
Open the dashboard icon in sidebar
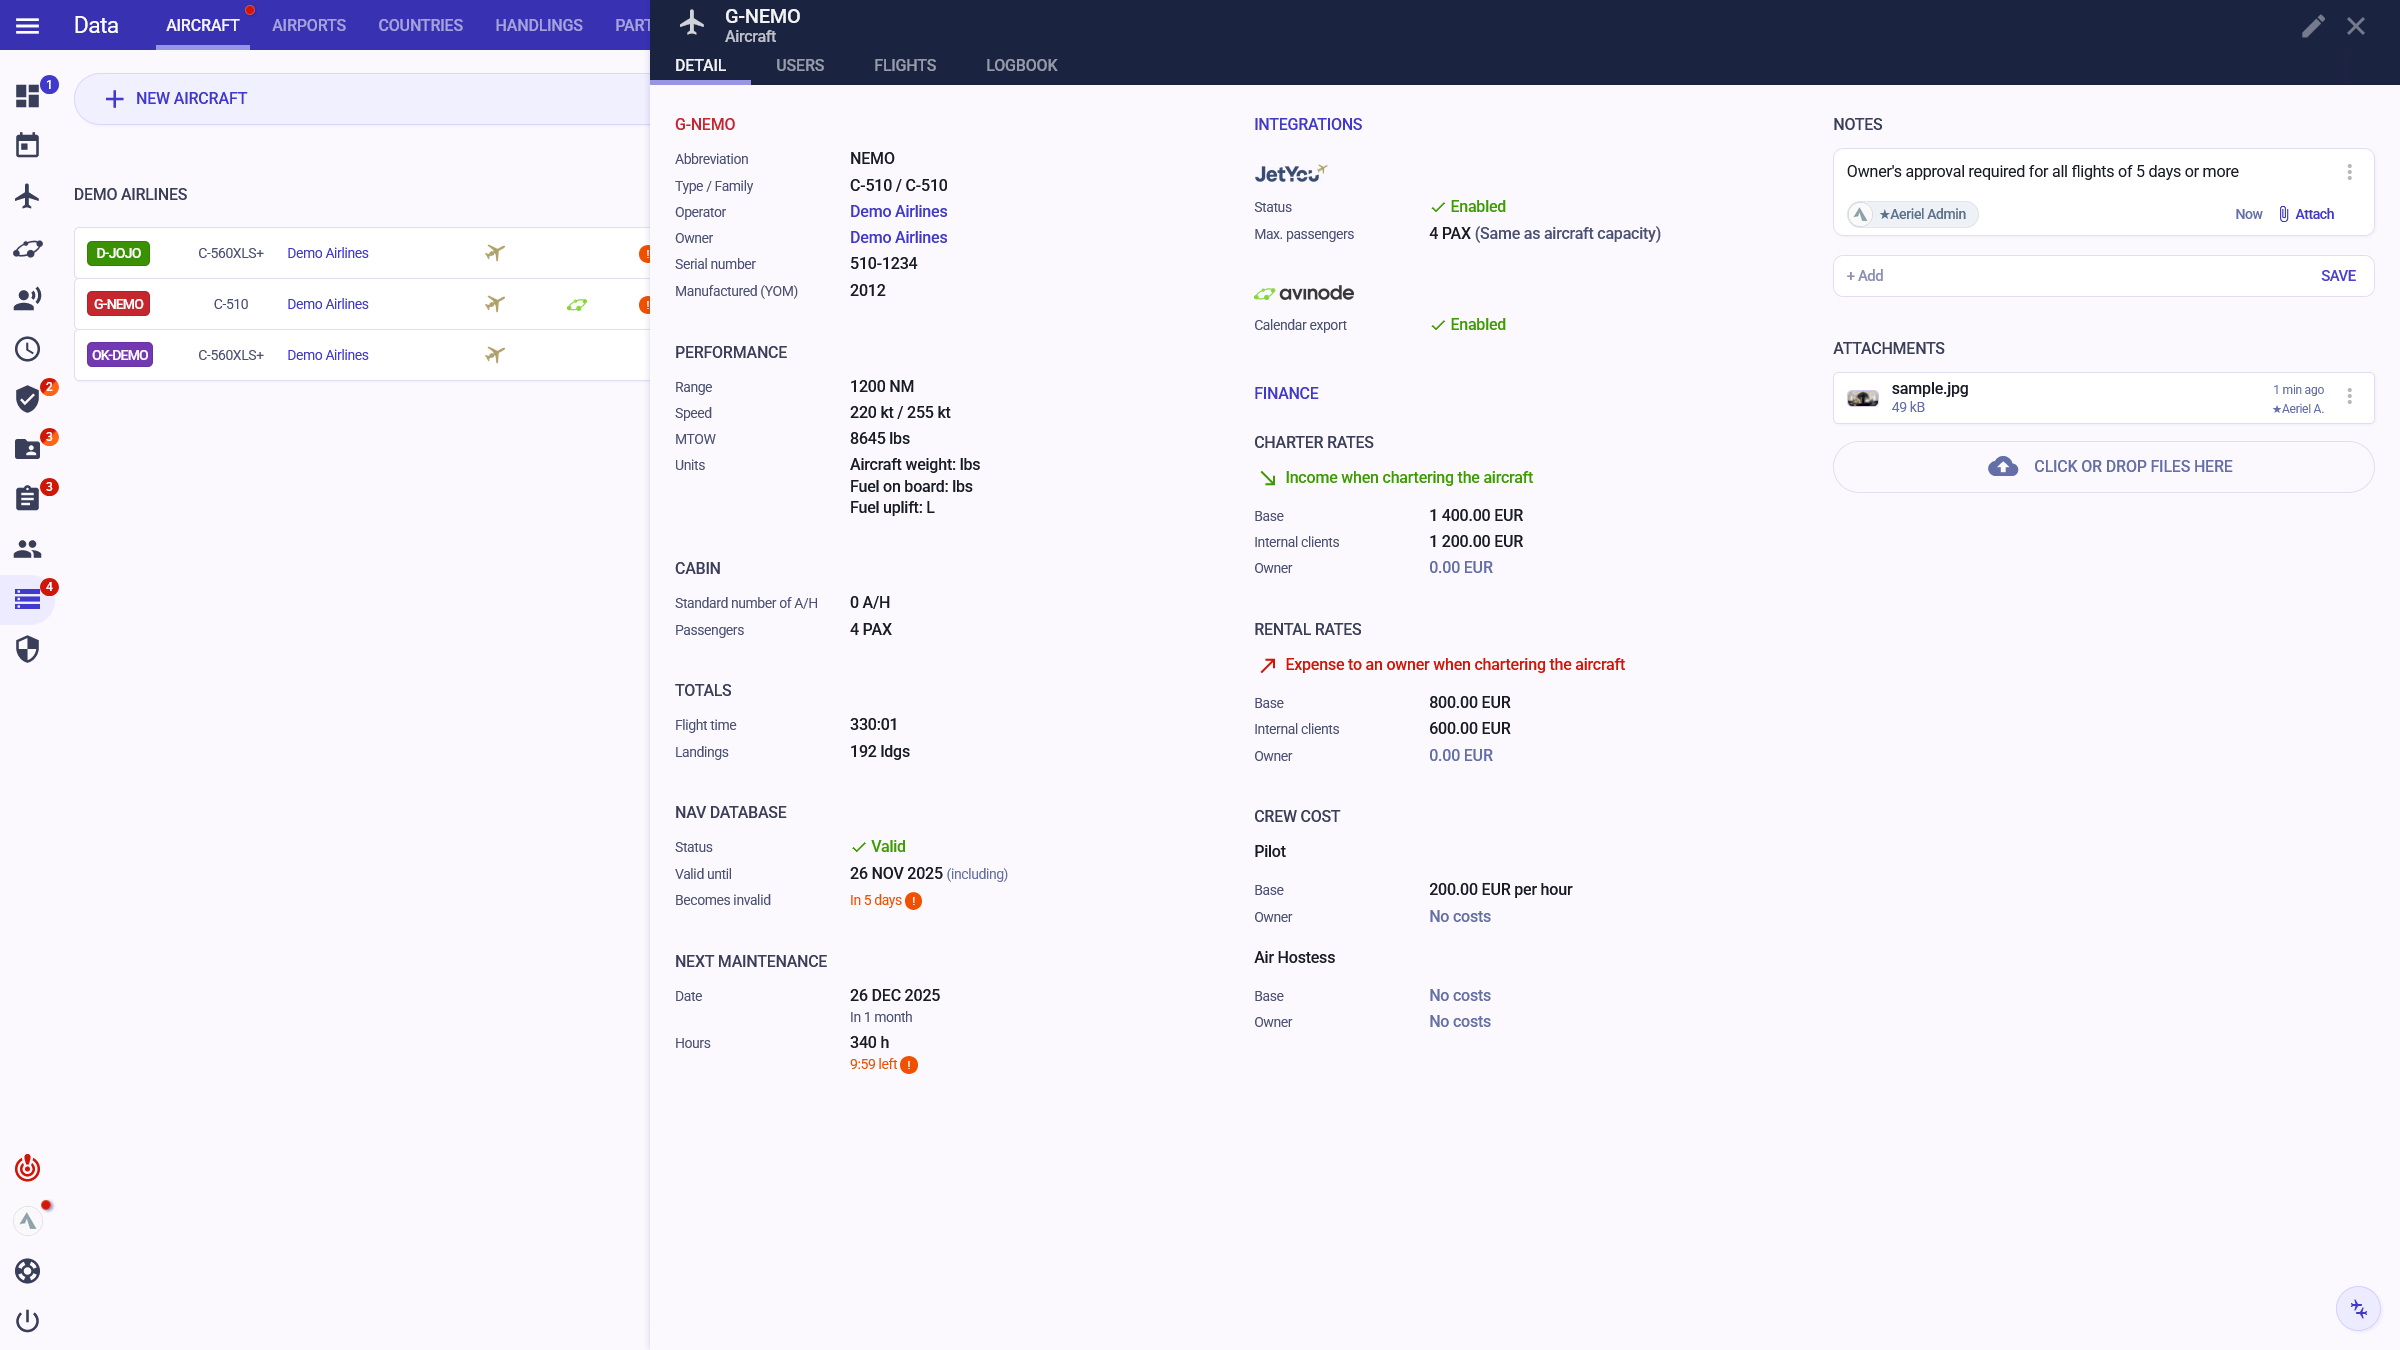pyautogui.click(x=28, y=96)
